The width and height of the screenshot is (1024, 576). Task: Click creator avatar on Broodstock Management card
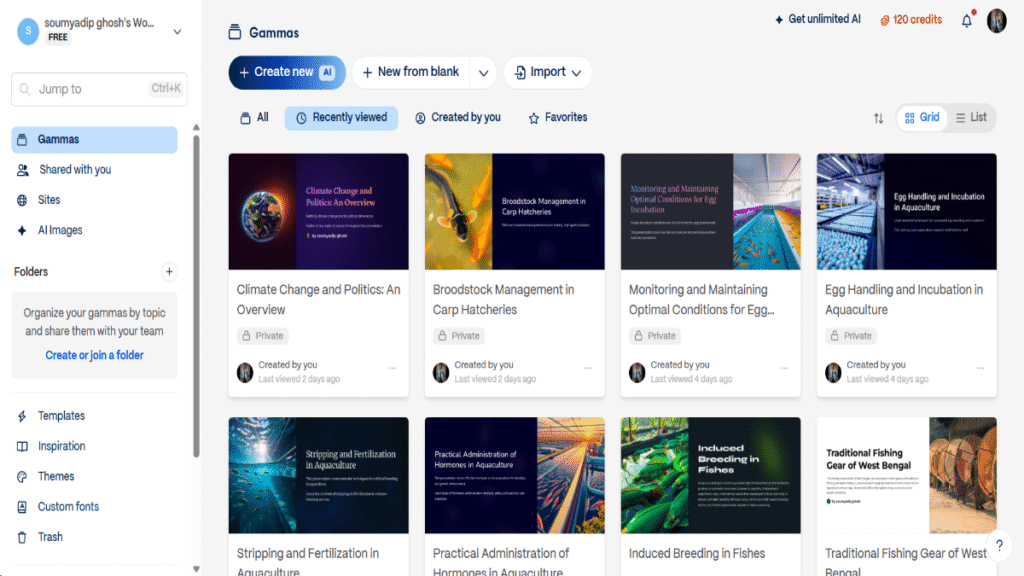[441, 373]
